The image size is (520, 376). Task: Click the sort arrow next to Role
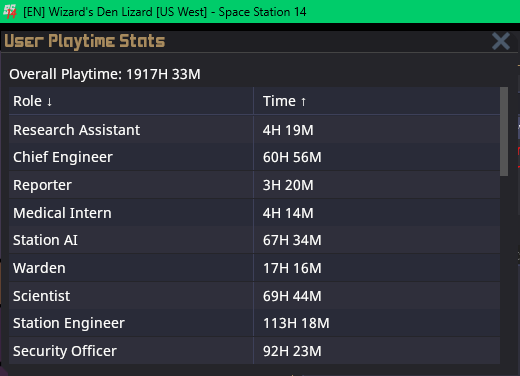pyautogui.click(x=49, y=102)
